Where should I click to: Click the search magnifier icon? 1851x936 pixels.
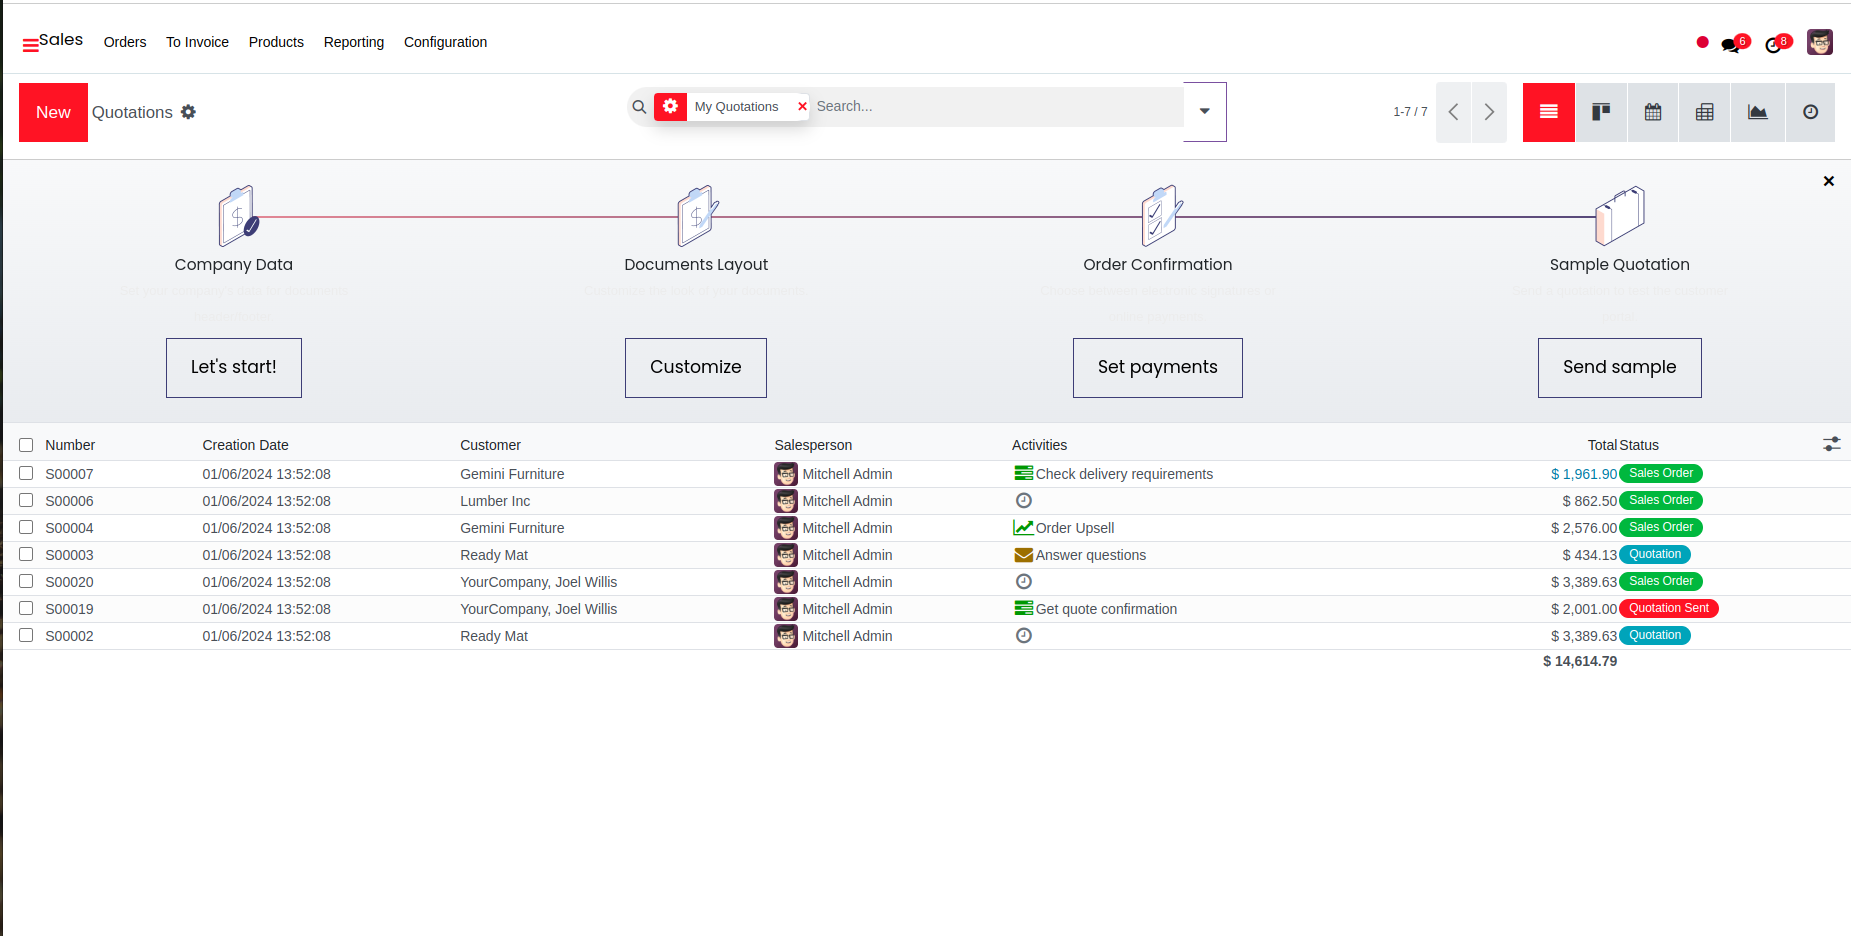pos(639,107)
